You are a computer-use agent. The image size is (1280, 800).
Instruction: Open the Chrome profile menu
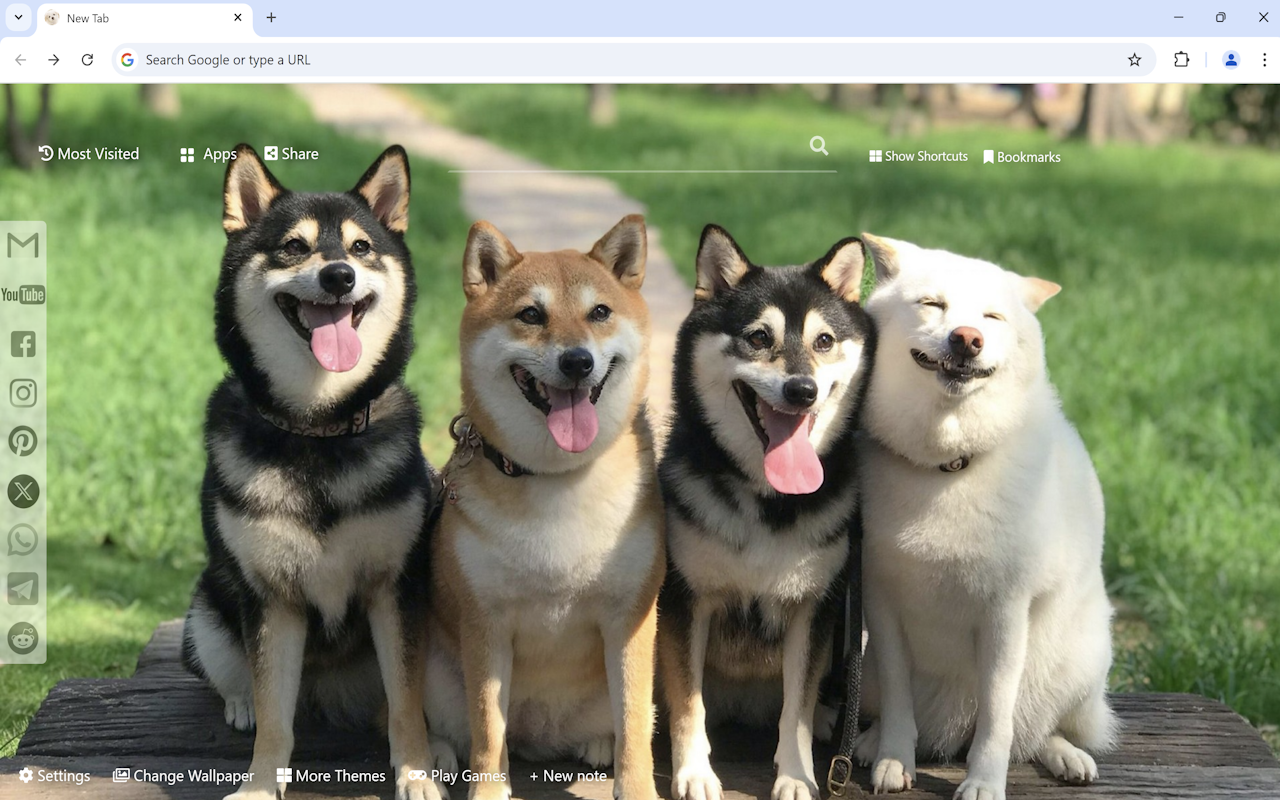[1230, 59]
